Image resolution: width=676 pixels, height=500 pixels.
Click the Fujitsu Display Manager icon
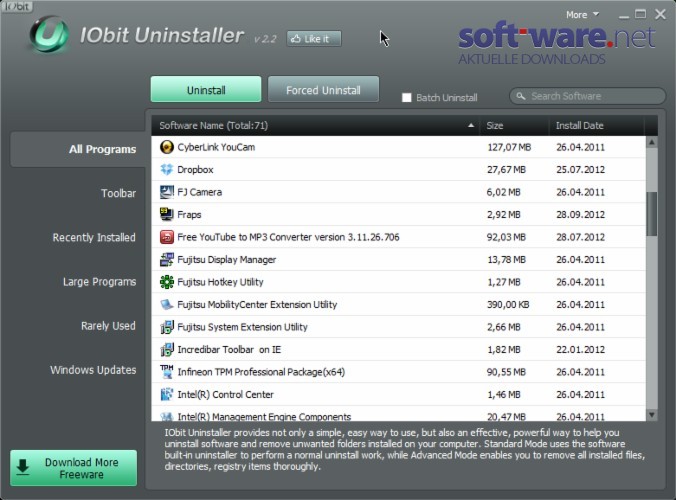(x=166, y=259)
